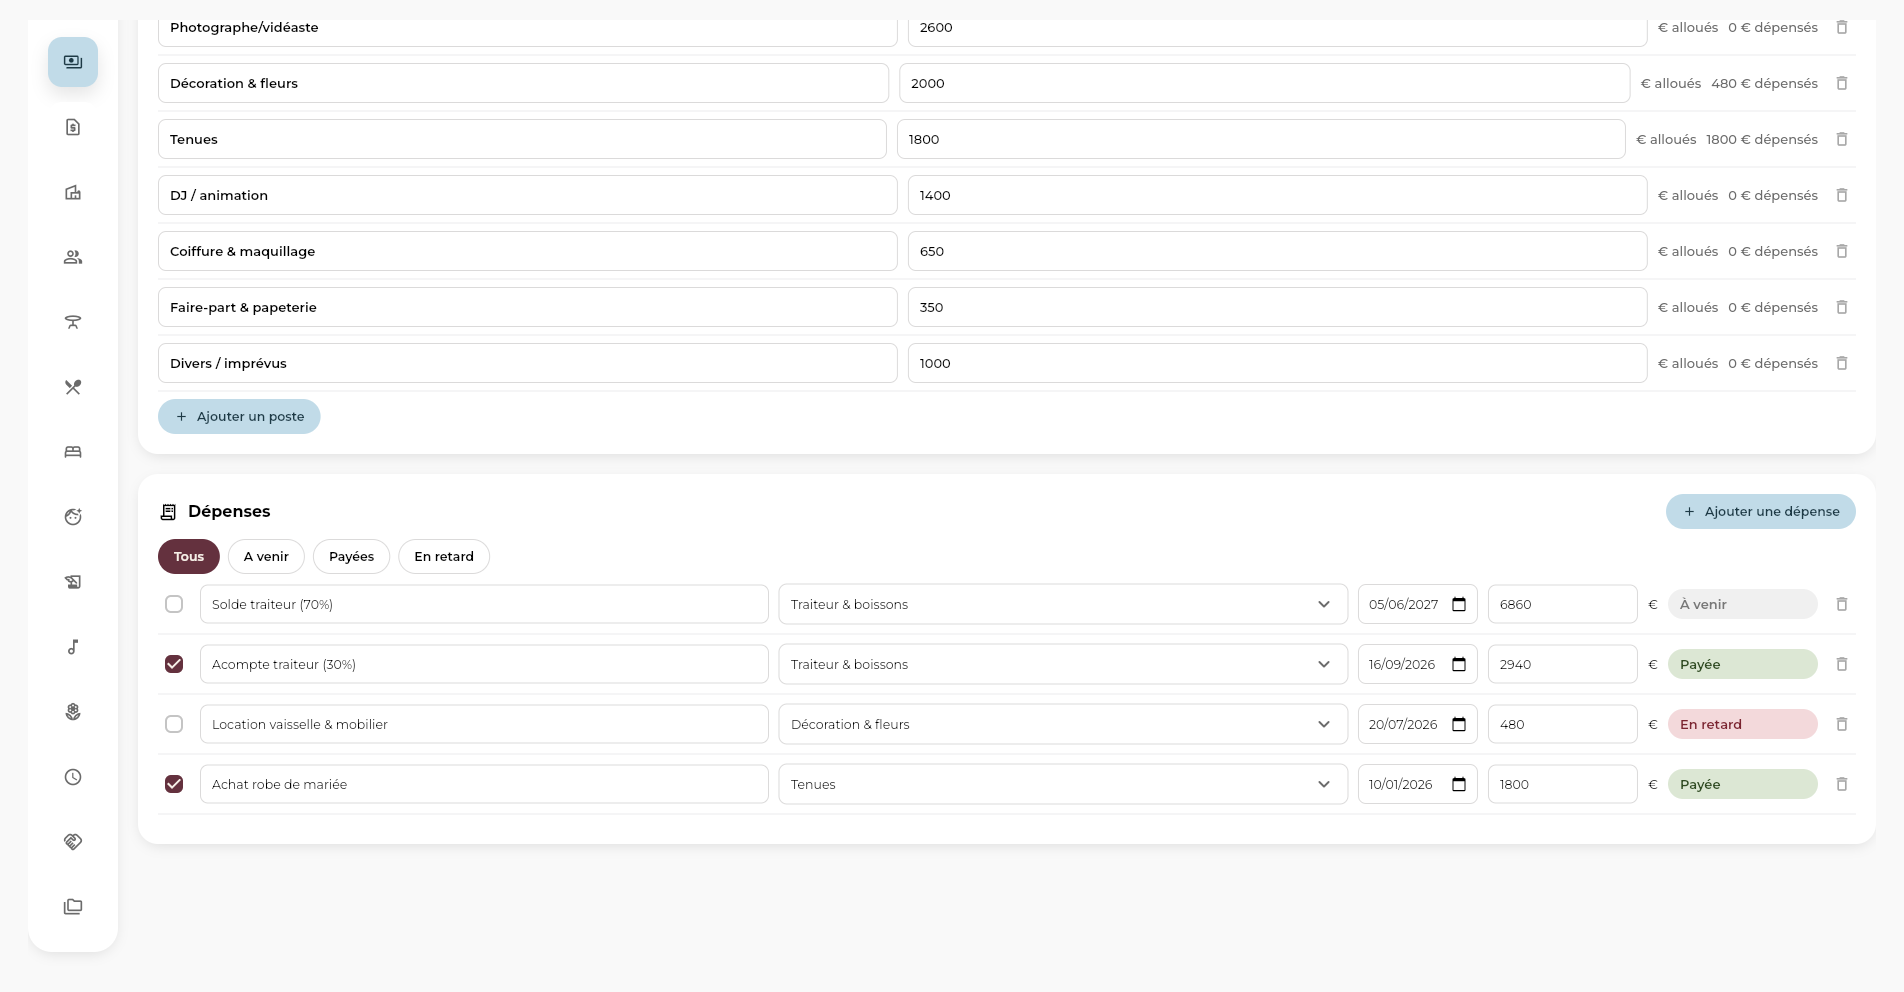1904x992 pixels.
Task: Open category dropdown for Acompte traiteur
Action: click(x=1063, y=664)
